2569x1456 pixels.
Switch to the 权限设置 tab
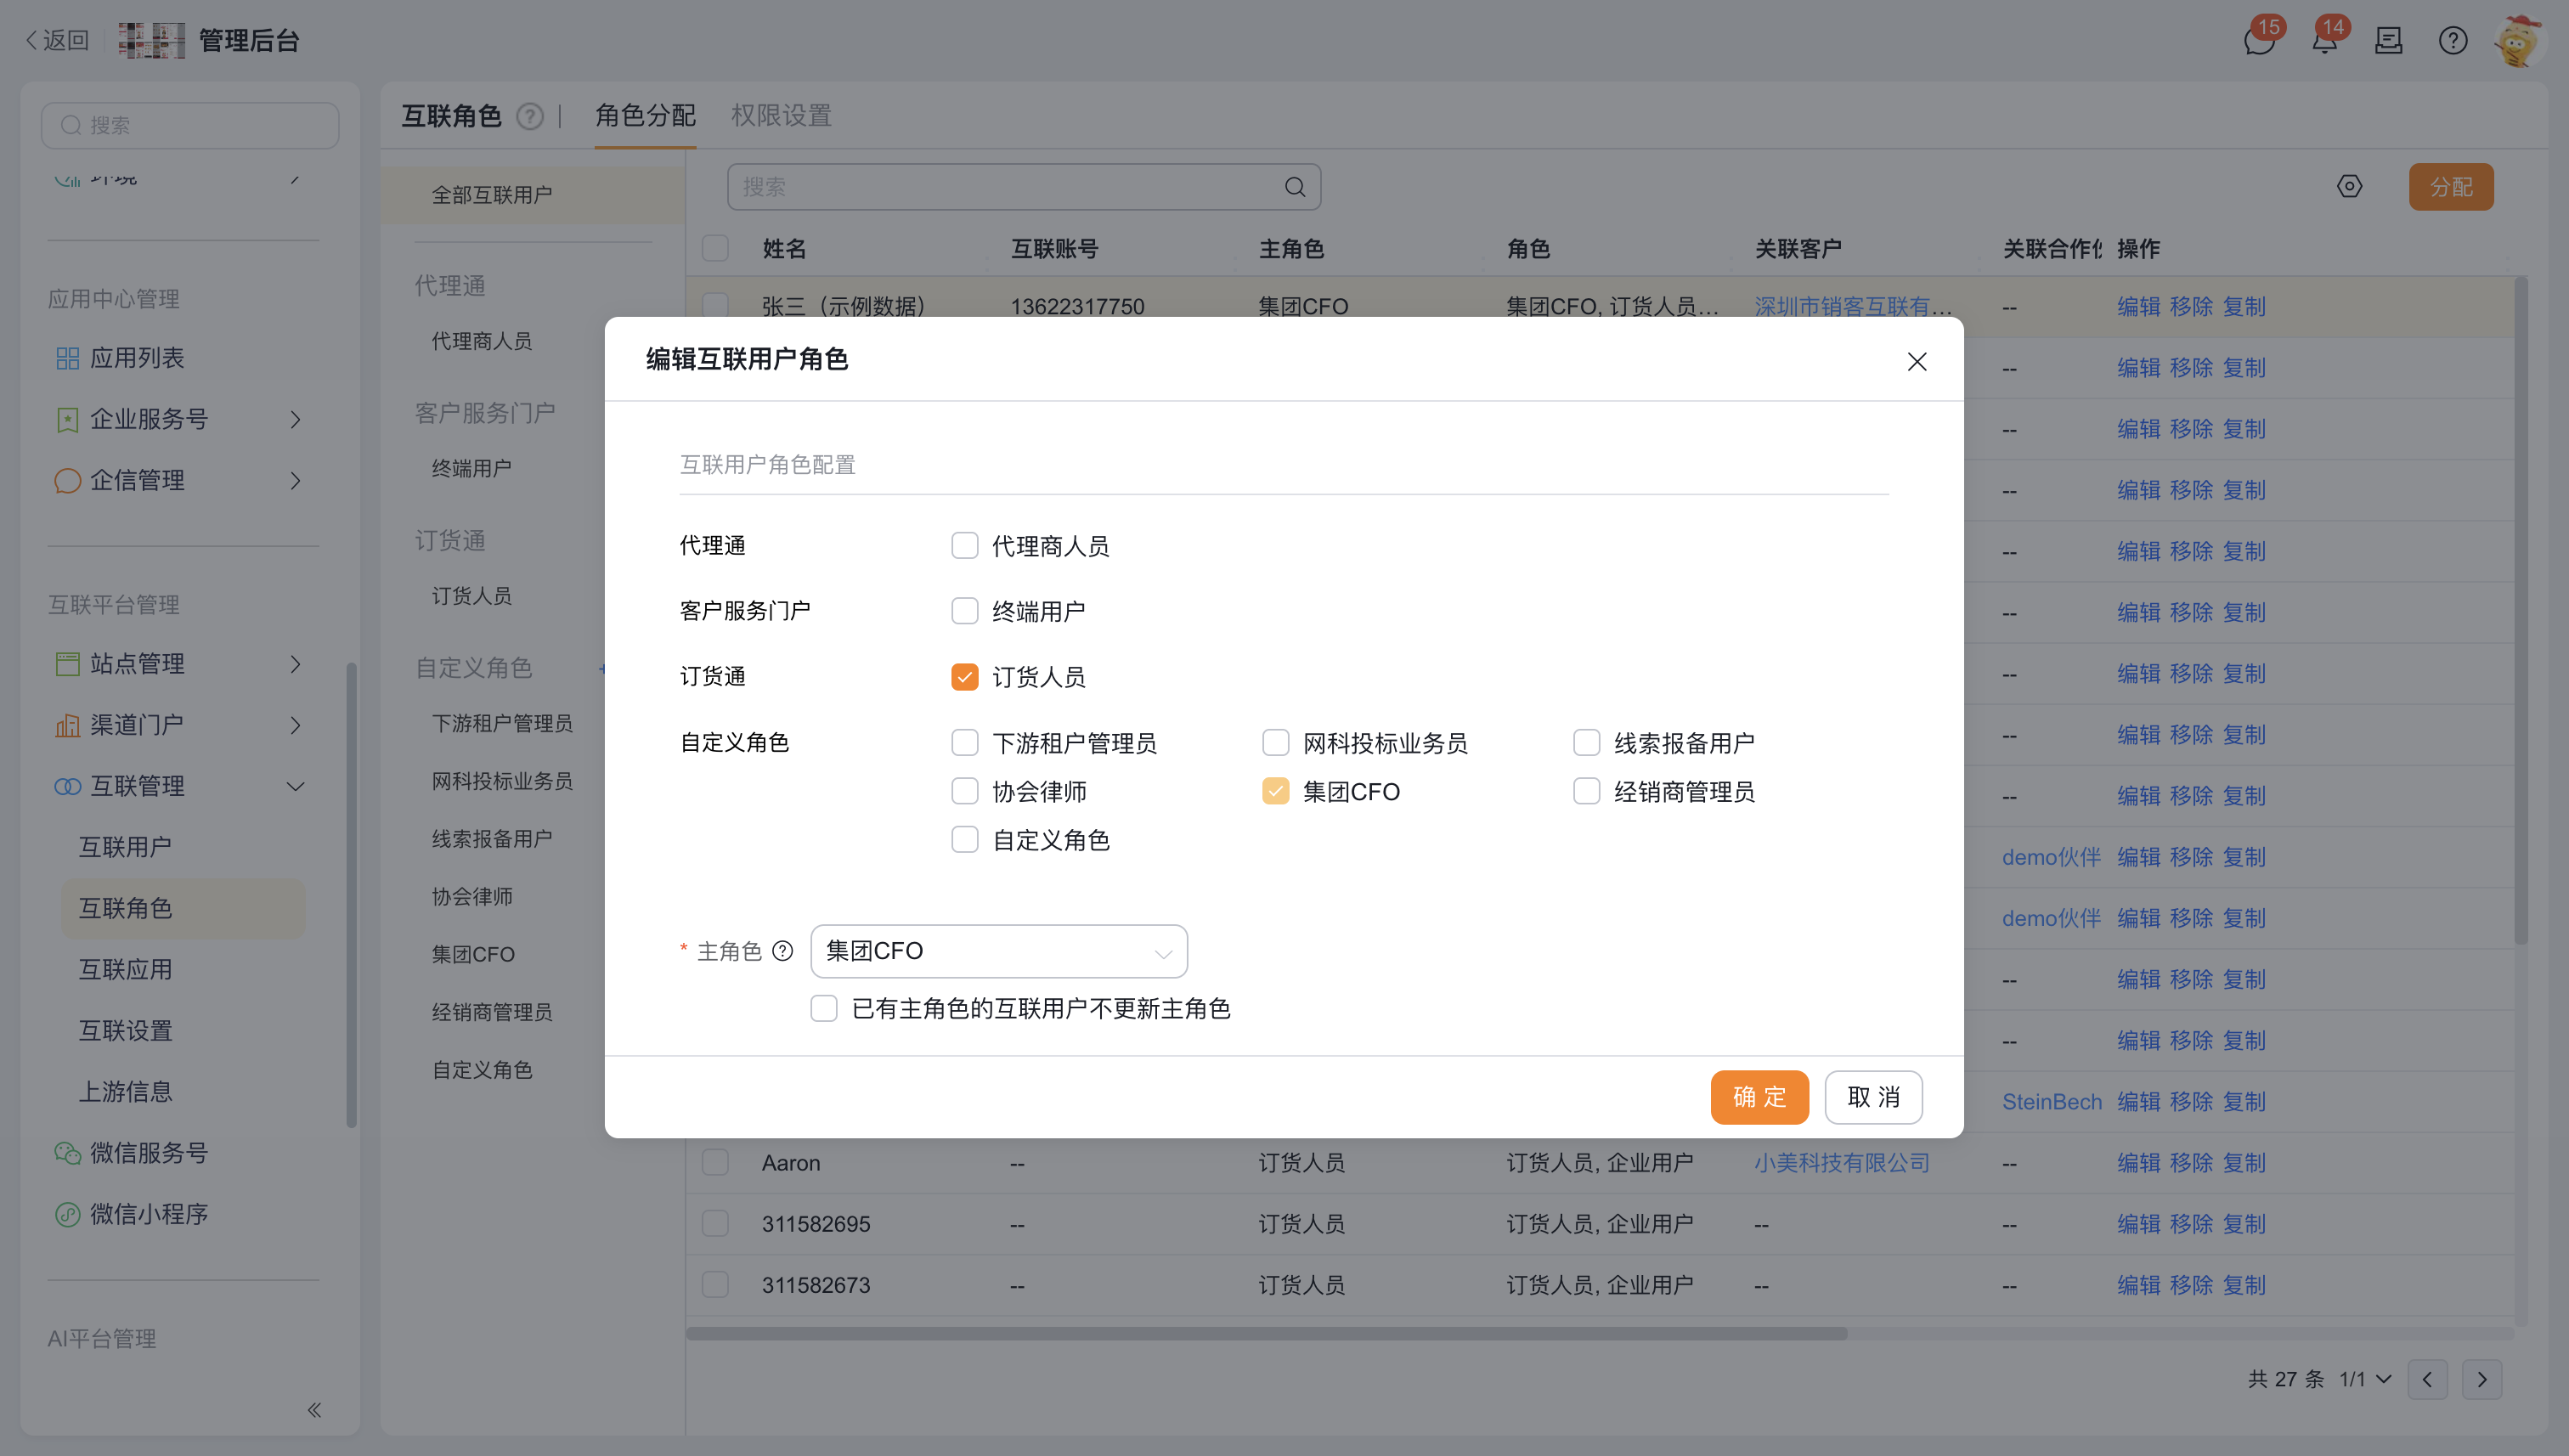[x=781, y=116]
